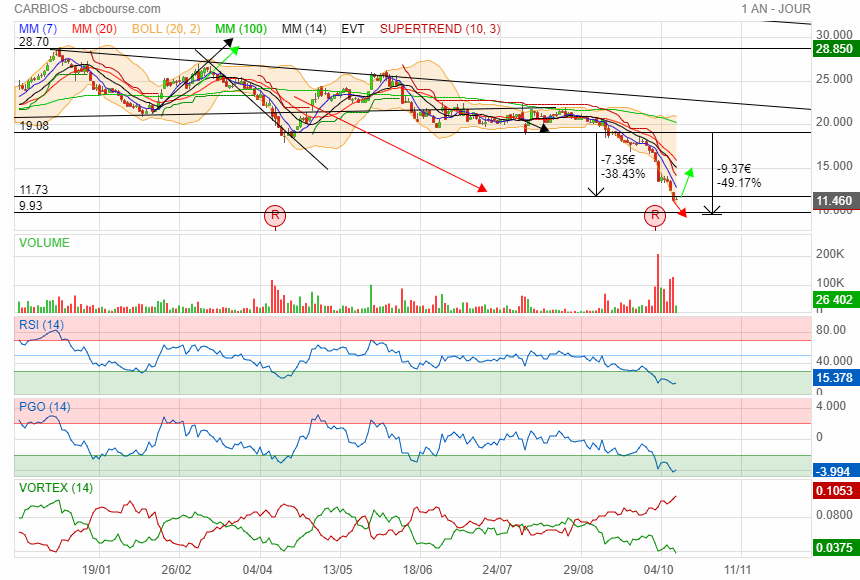860x580 pixels.
Task: Click the EVT legend label
Action: pos(353,29)
